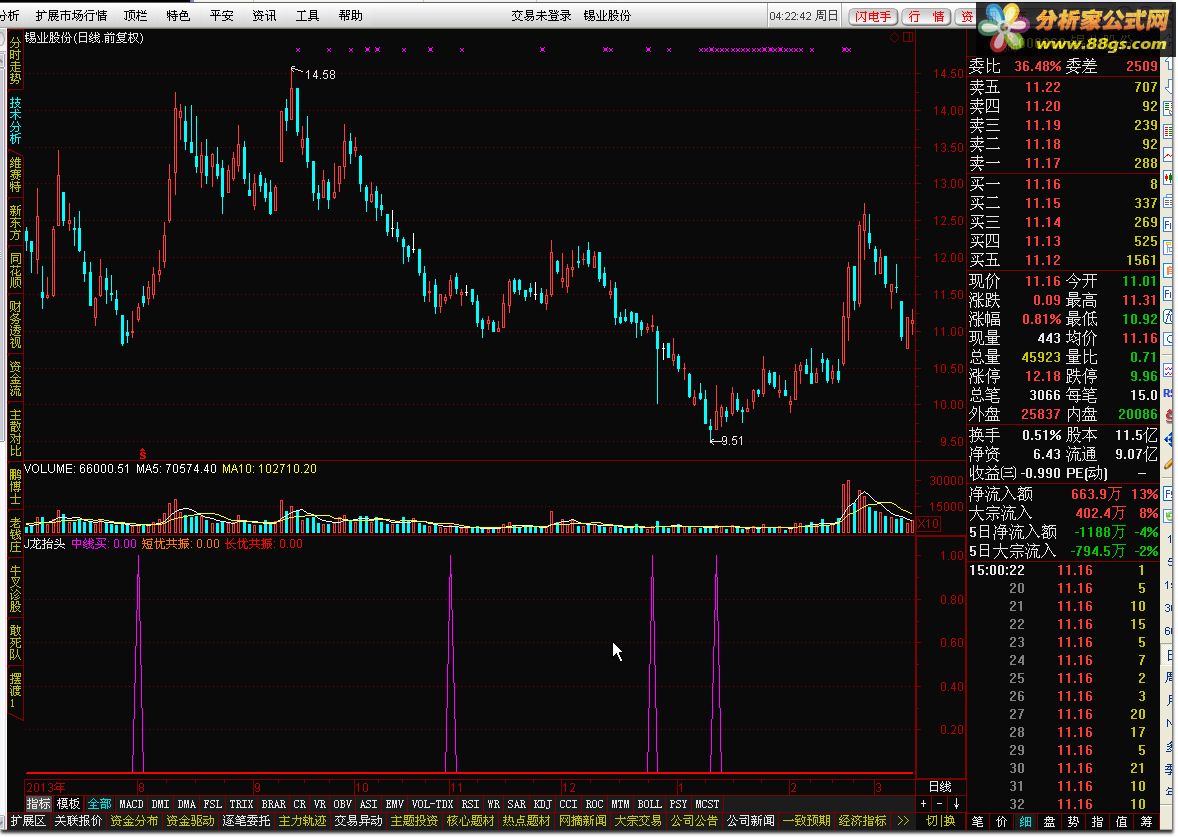Open the 扩展区 bottom tab
Image resolution: width=1178 pixels, height=837 pixels.
click(28, 820)
